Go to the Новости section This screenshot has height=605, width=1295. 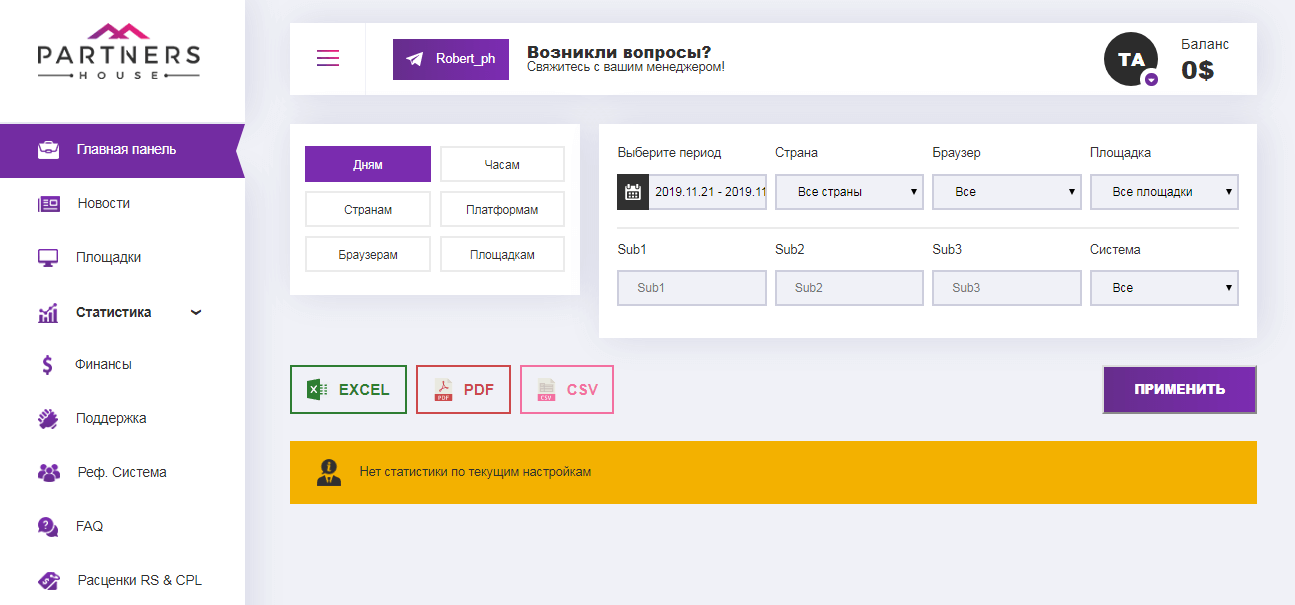click(47, 203)
